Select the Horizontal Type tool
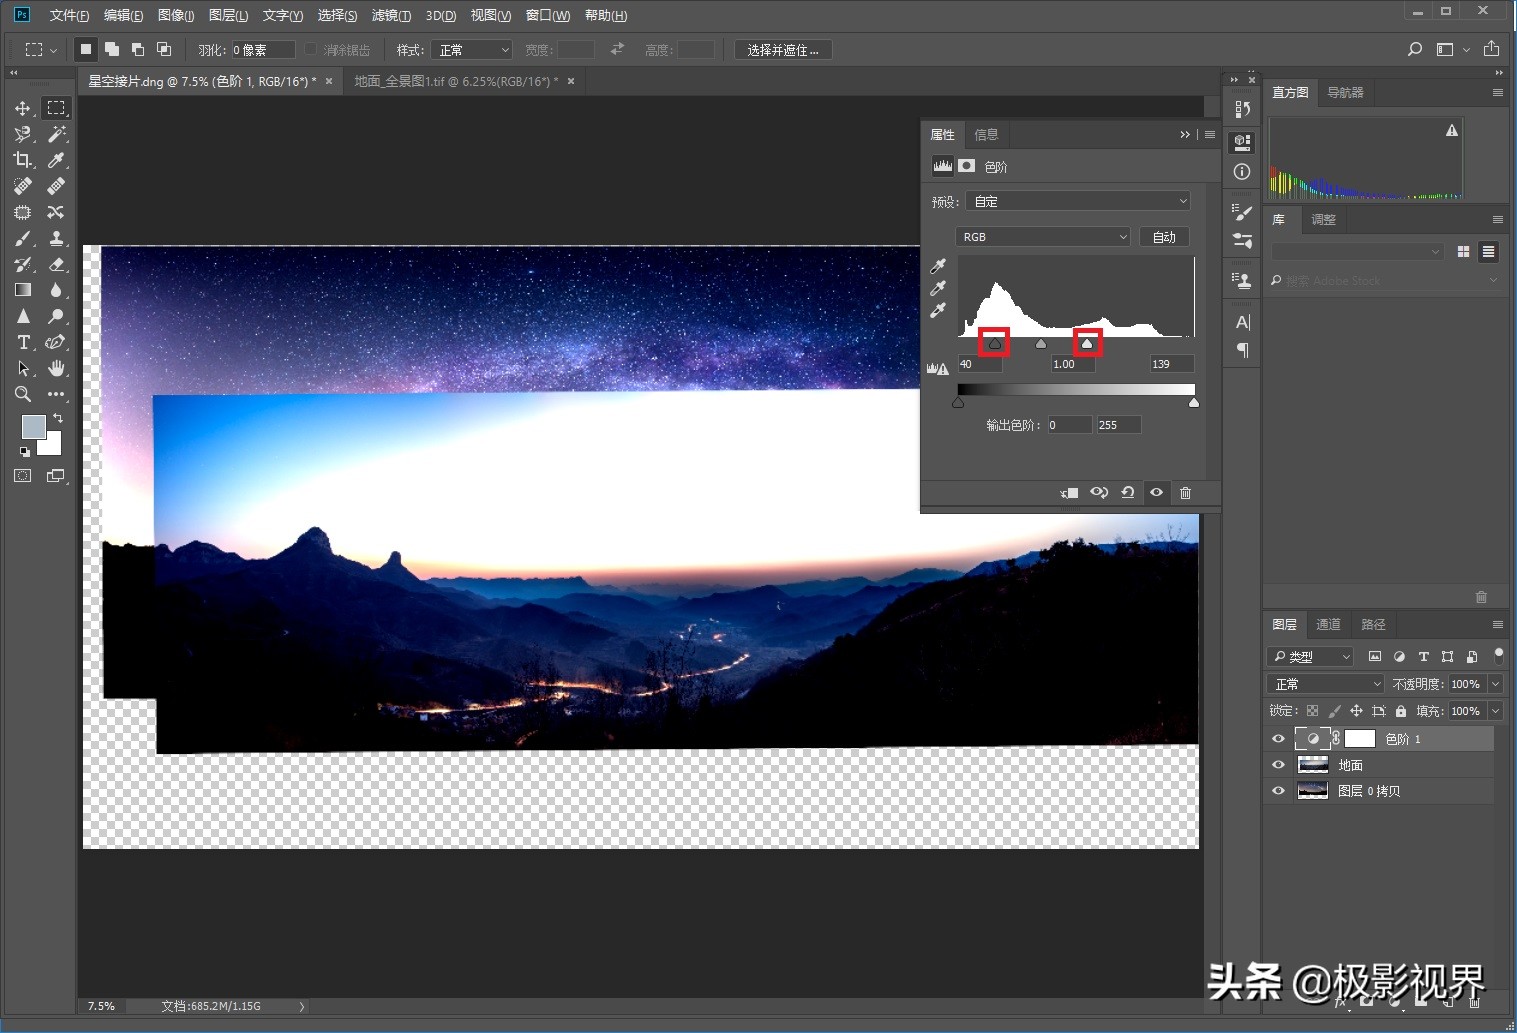This screenshot has width=1517, height=1033. 23,342
